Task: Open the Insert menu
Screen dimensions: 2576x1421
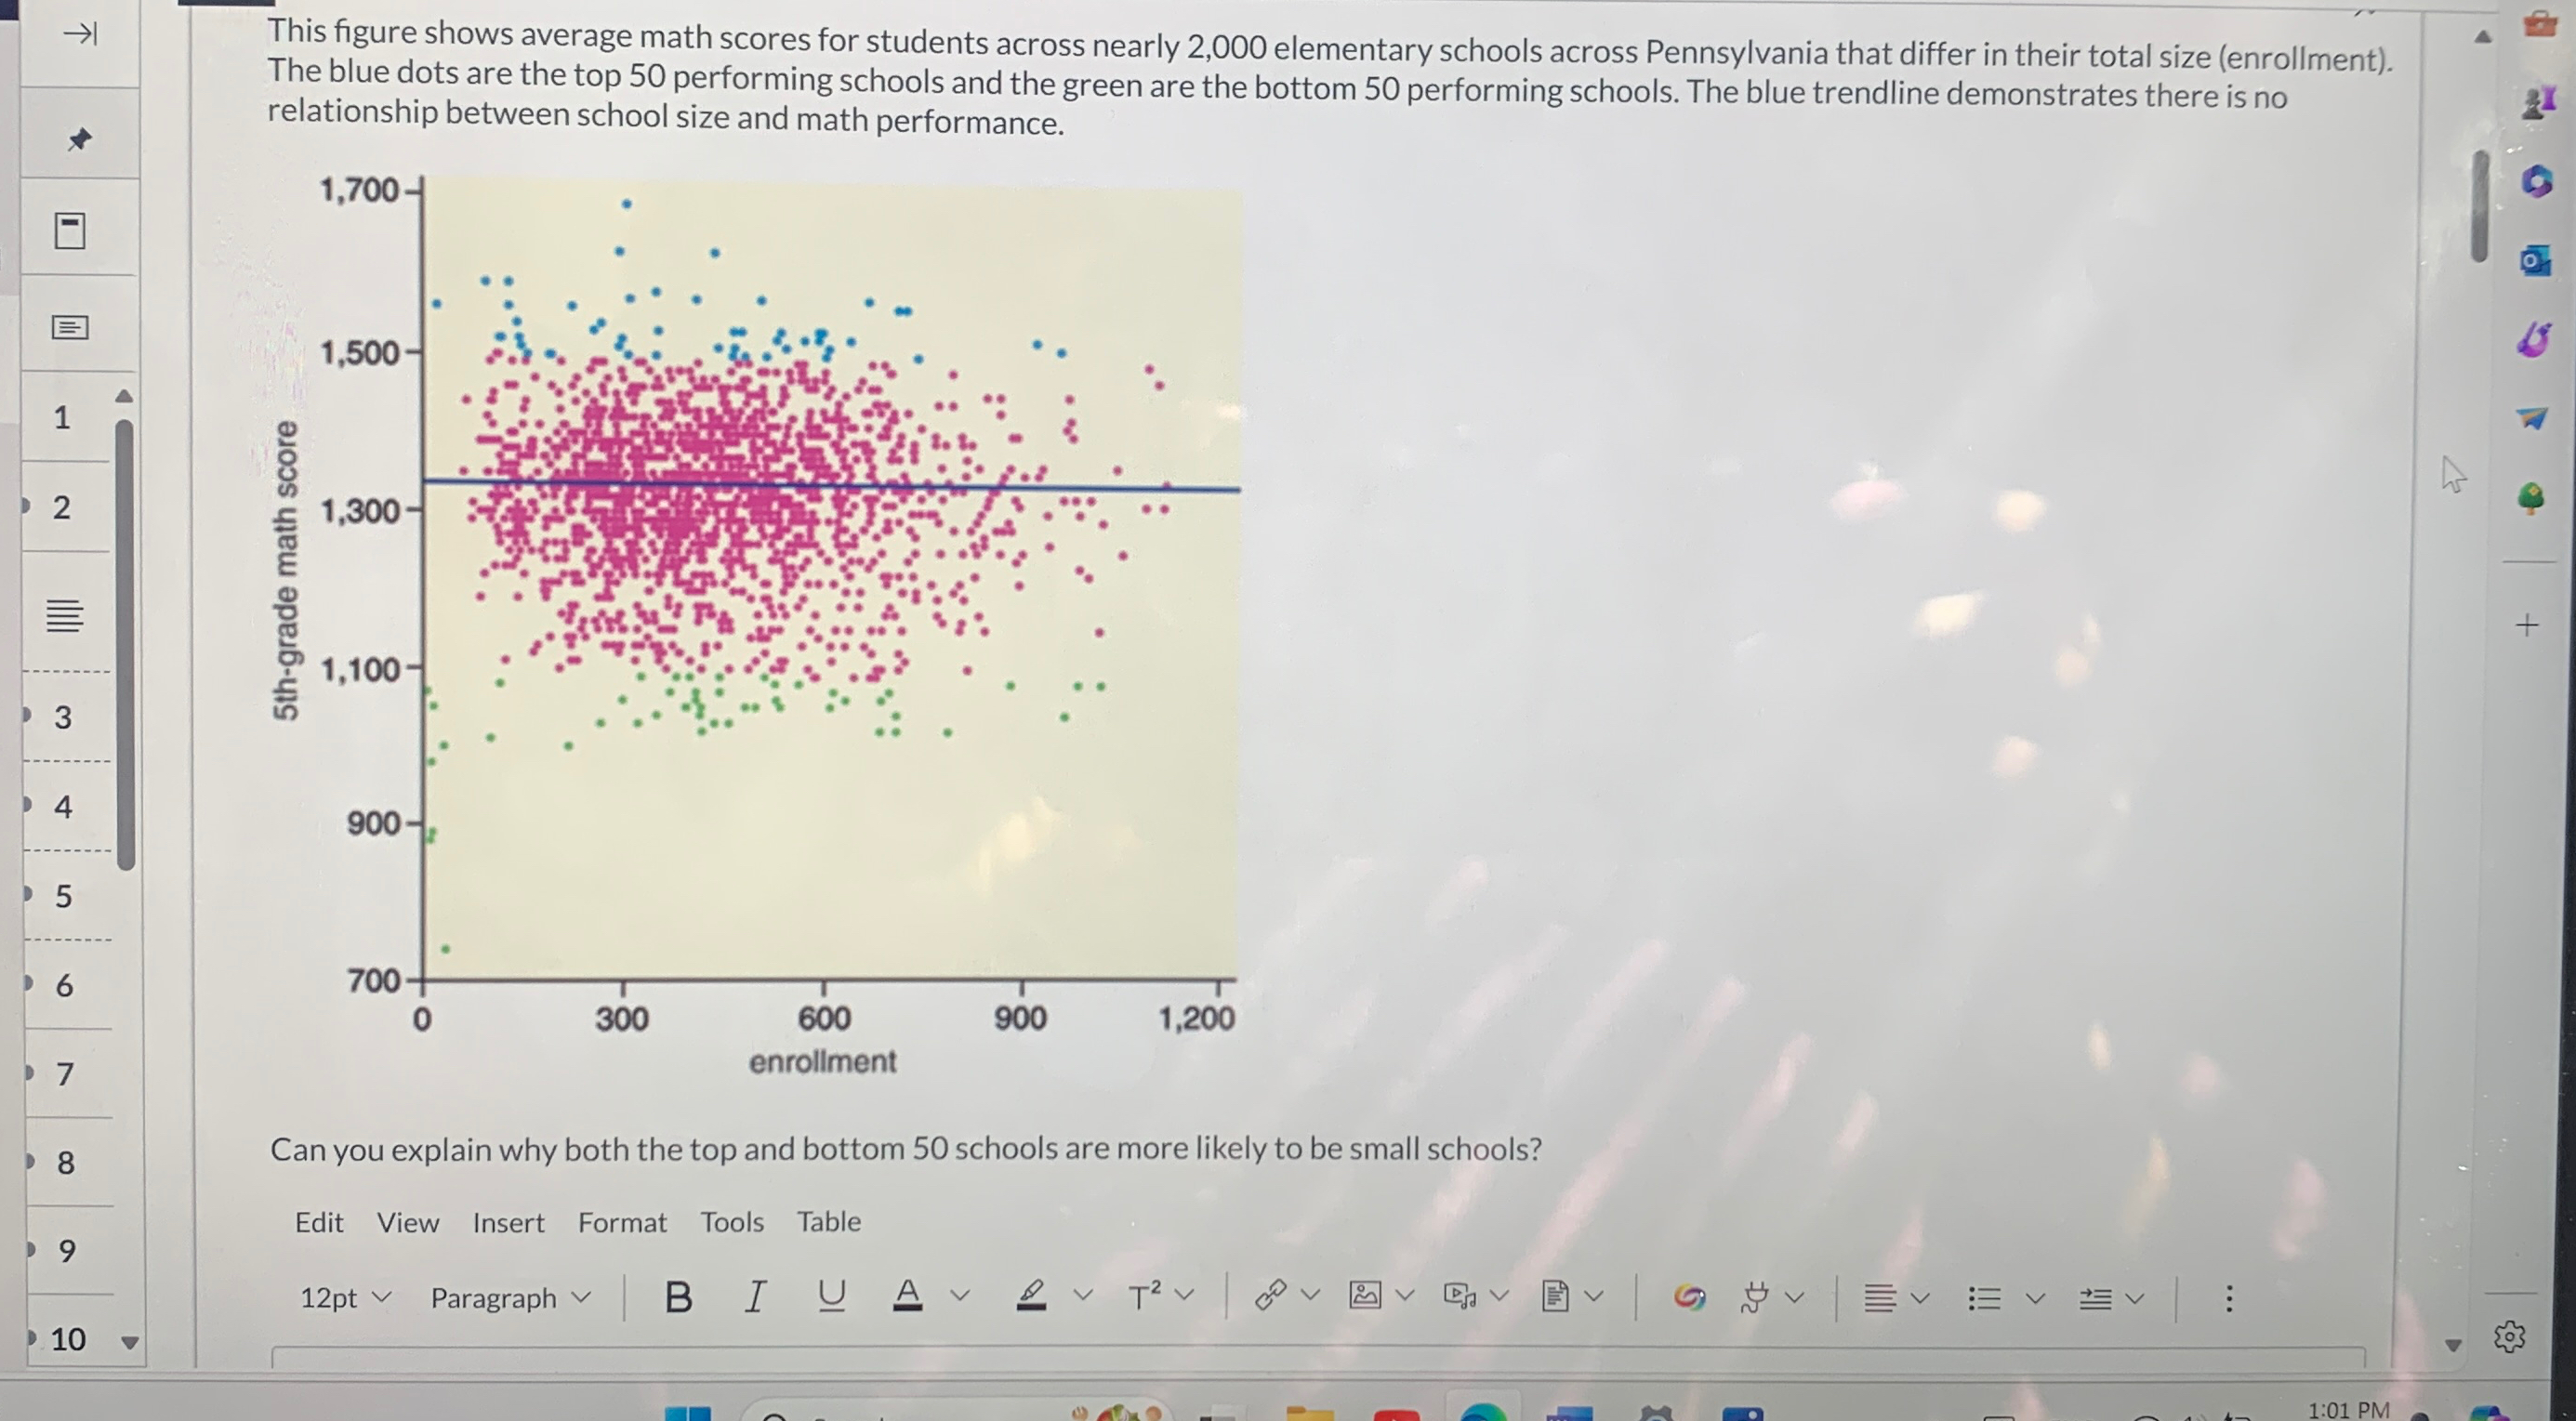Action: (x=509, y=1223)
